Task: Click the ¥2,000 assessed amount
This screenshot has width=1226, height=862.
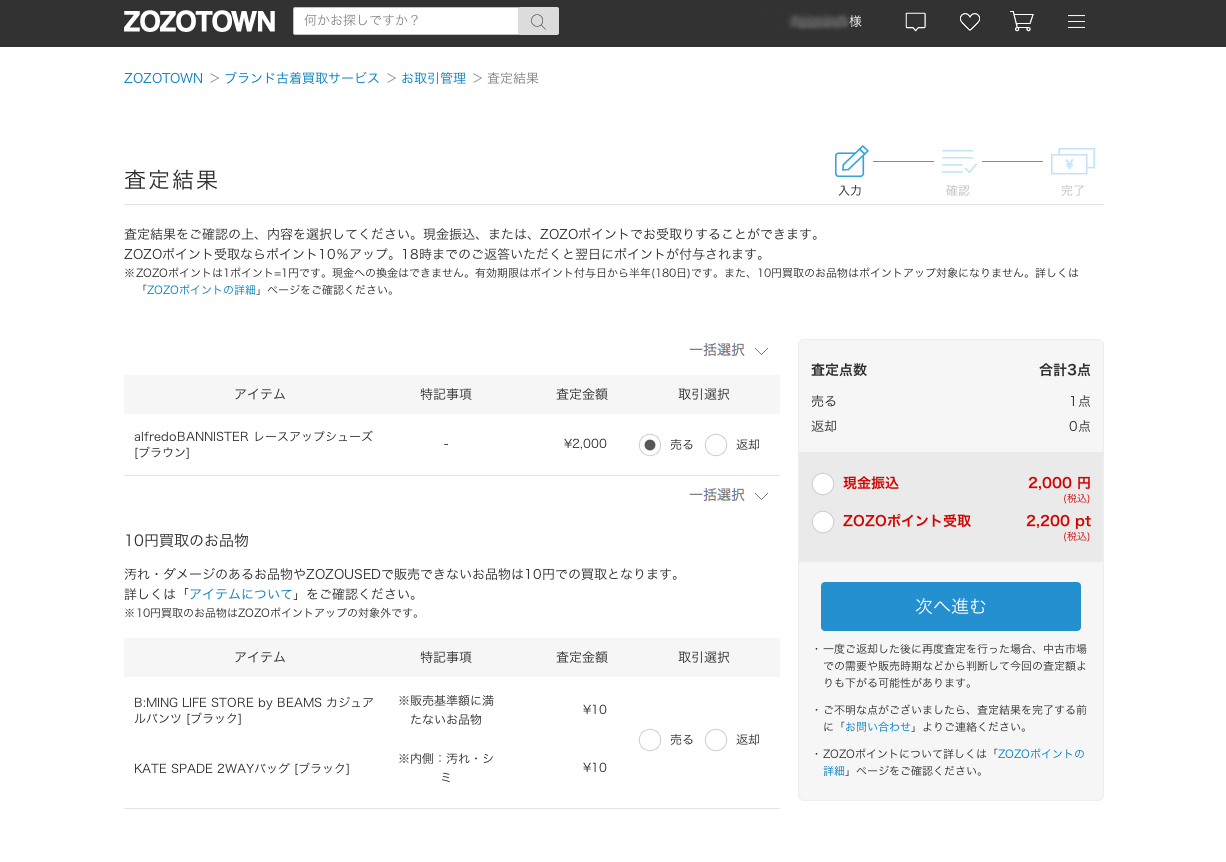Action: coord(585,444)
